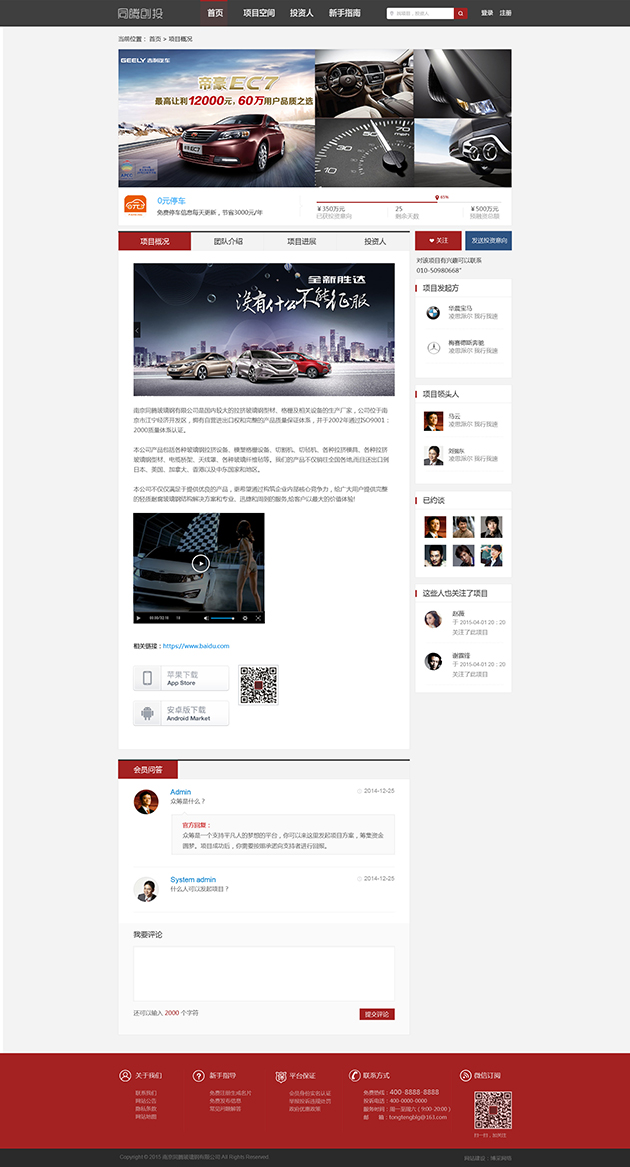
Task: Click the video control bar play icon
Action: pyautogui.click(x=139, y=618)
